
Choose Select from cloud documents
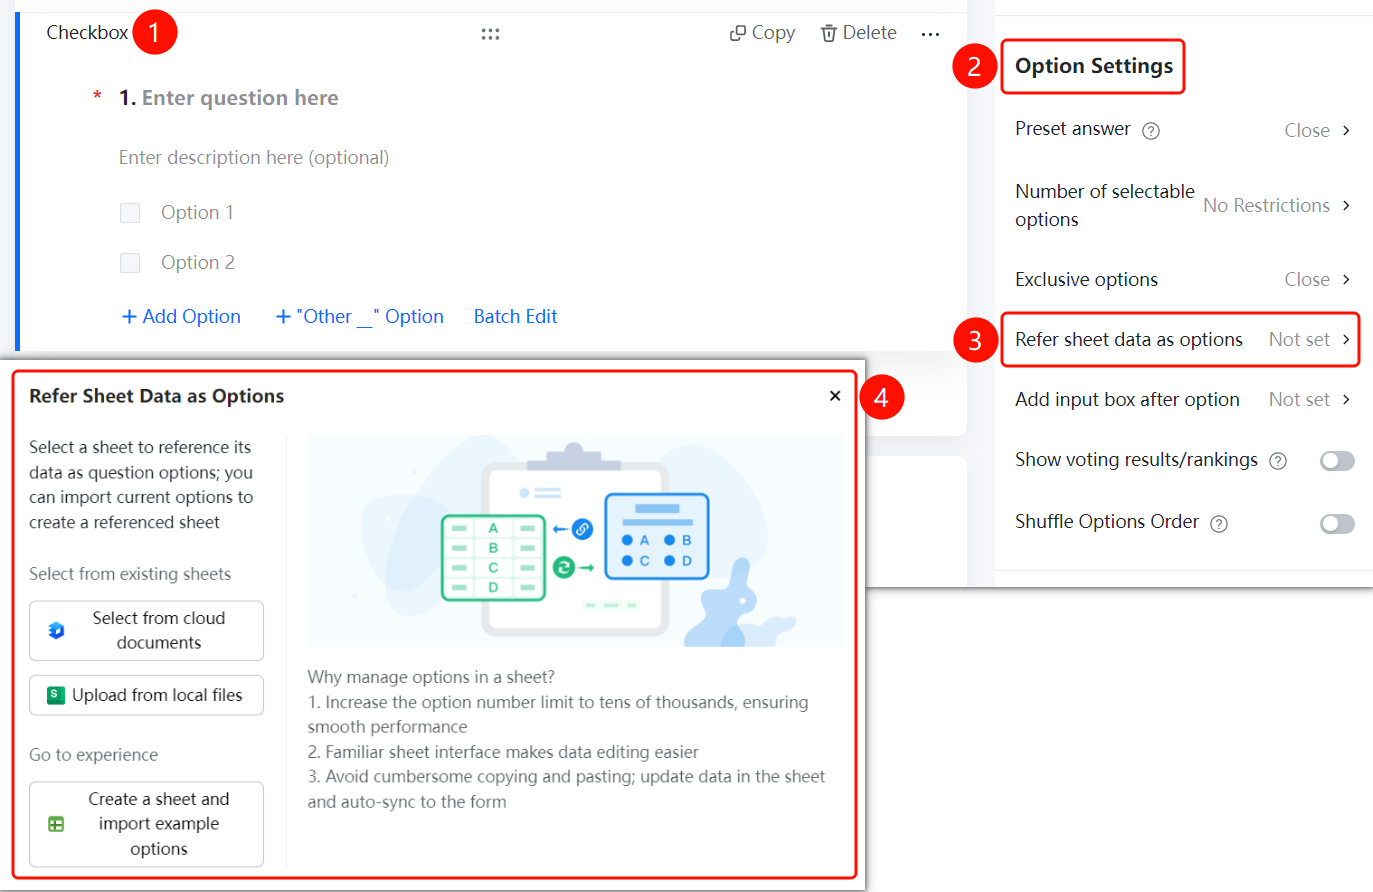click(x=146, y=631)
